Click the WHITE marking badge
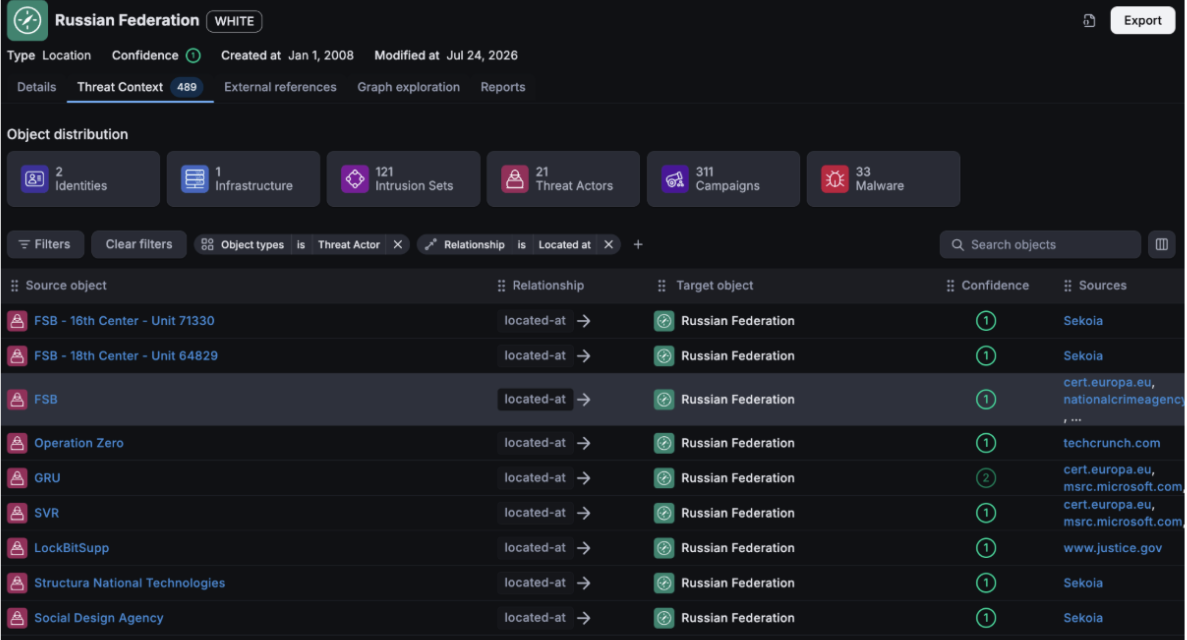1187x640 pixels. (x=234, y=21)
